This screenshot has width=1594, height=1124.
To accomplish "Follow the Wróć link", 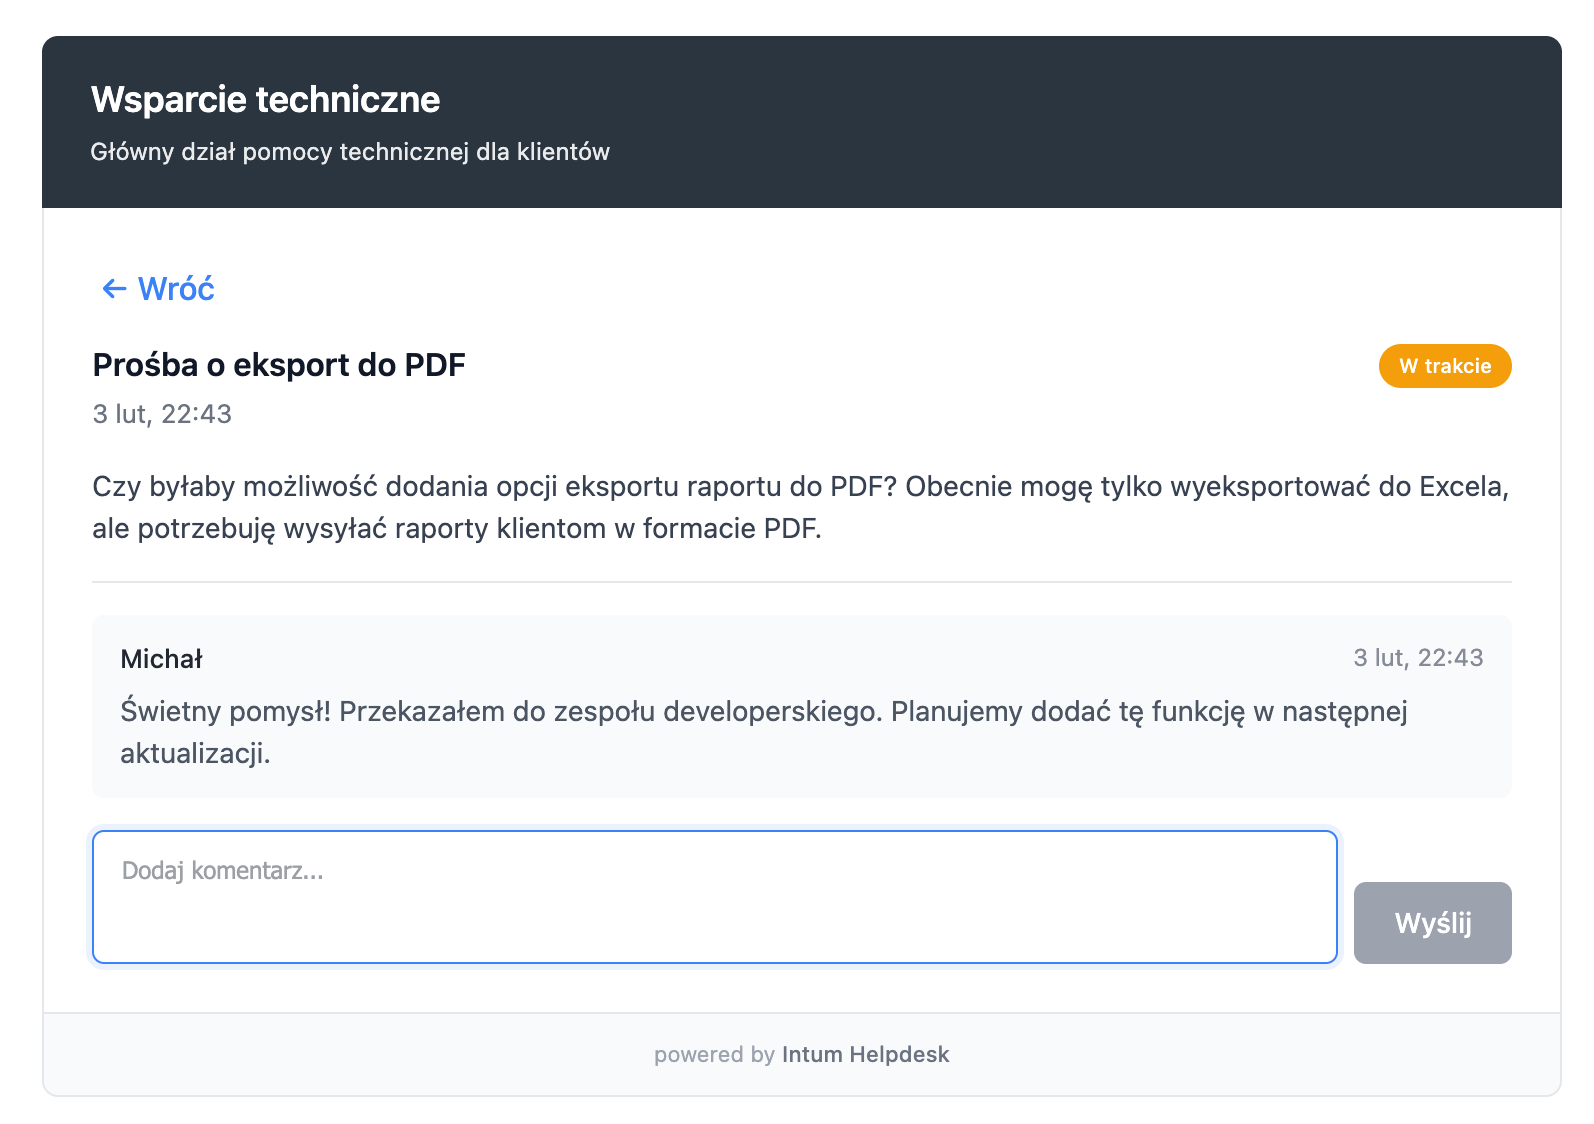I will click(176, 289).
